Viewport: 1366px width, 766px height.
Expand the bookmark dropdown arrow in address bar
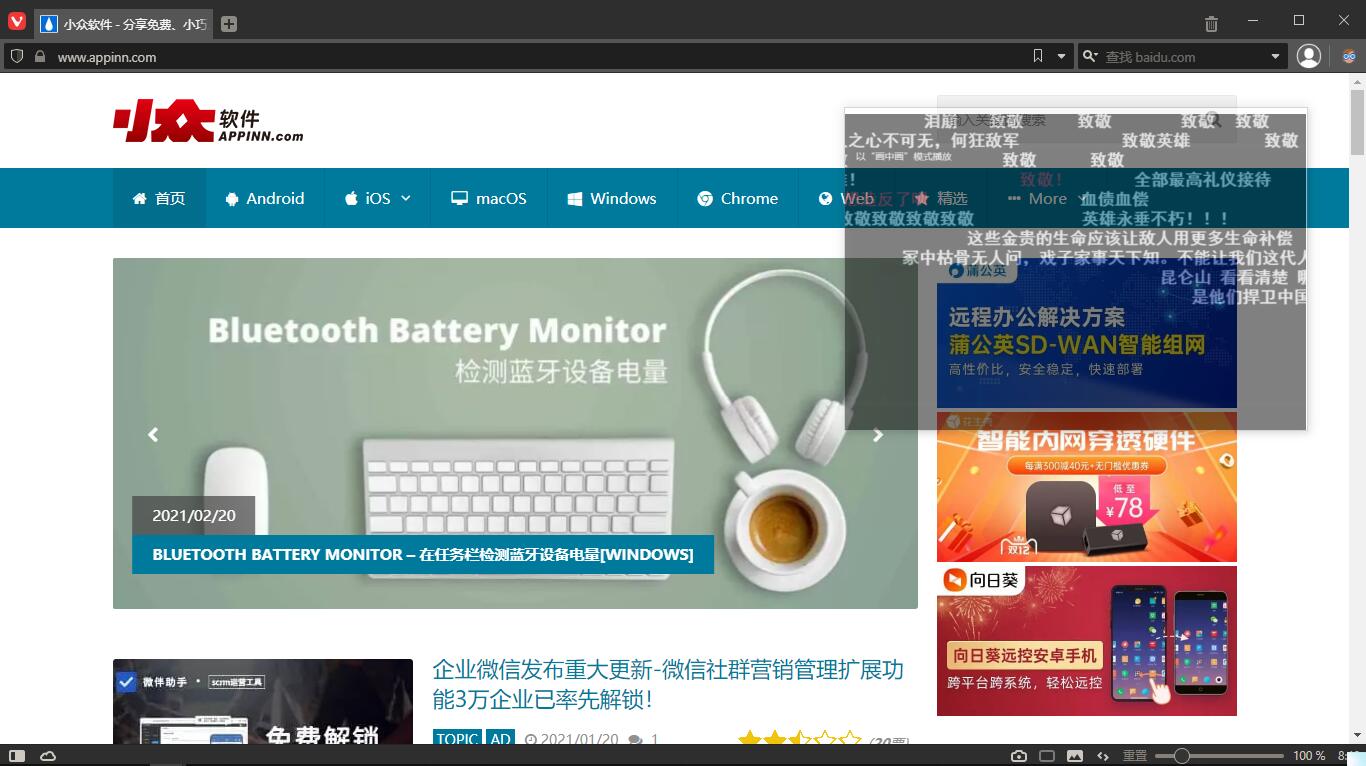point(1062,57)
